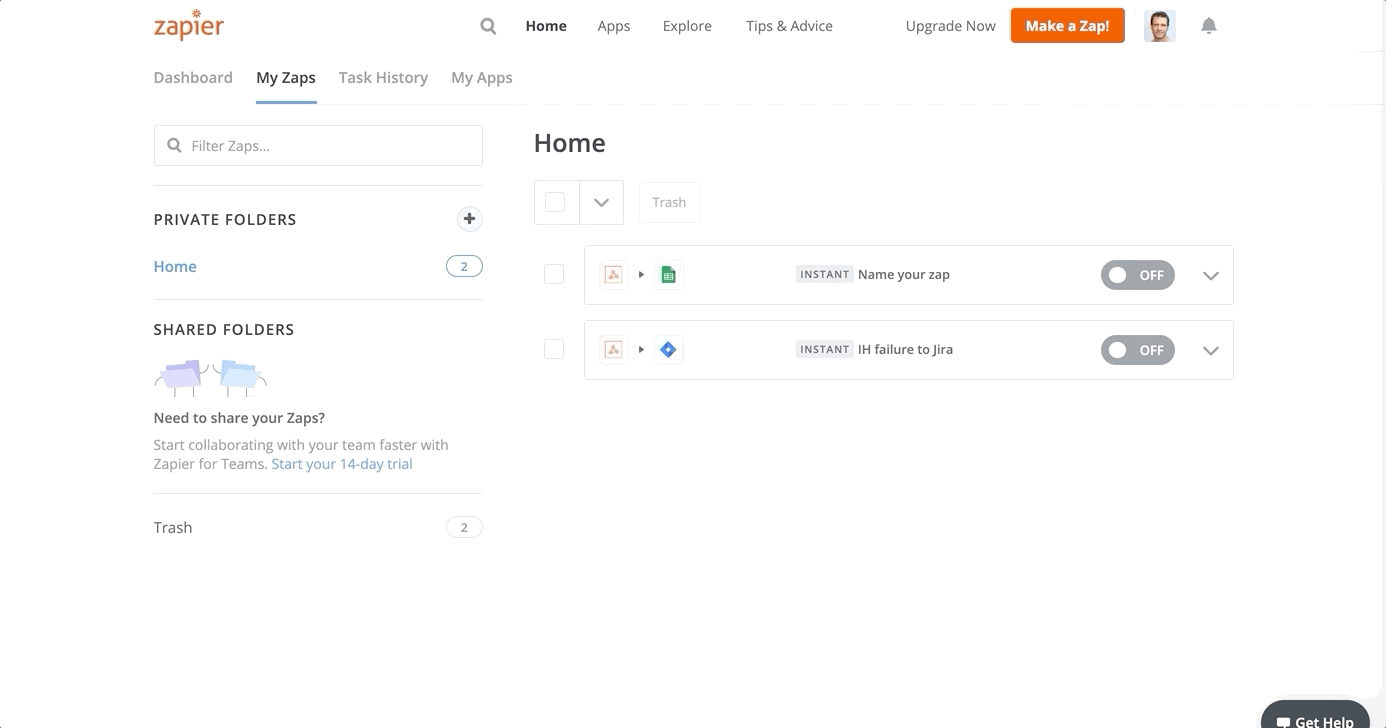Image resolution: width=1386 pixels, height=728 pixels.
Task: Open the Trash folder in sidebar
Action: pos(173,527)
